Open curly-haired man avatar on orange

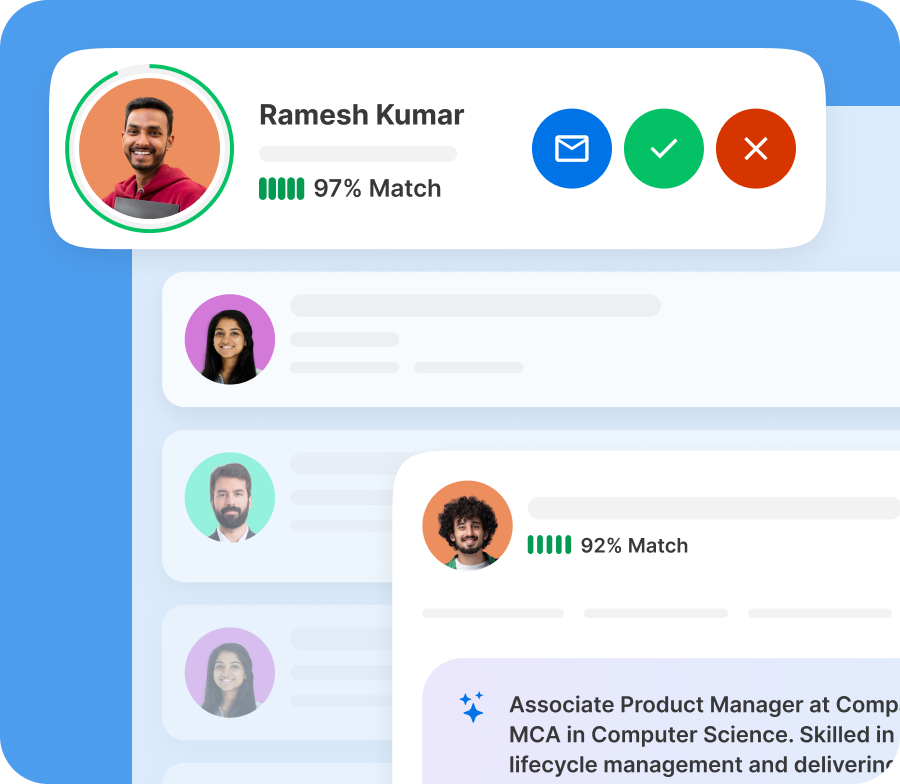(x=467, y=525)
